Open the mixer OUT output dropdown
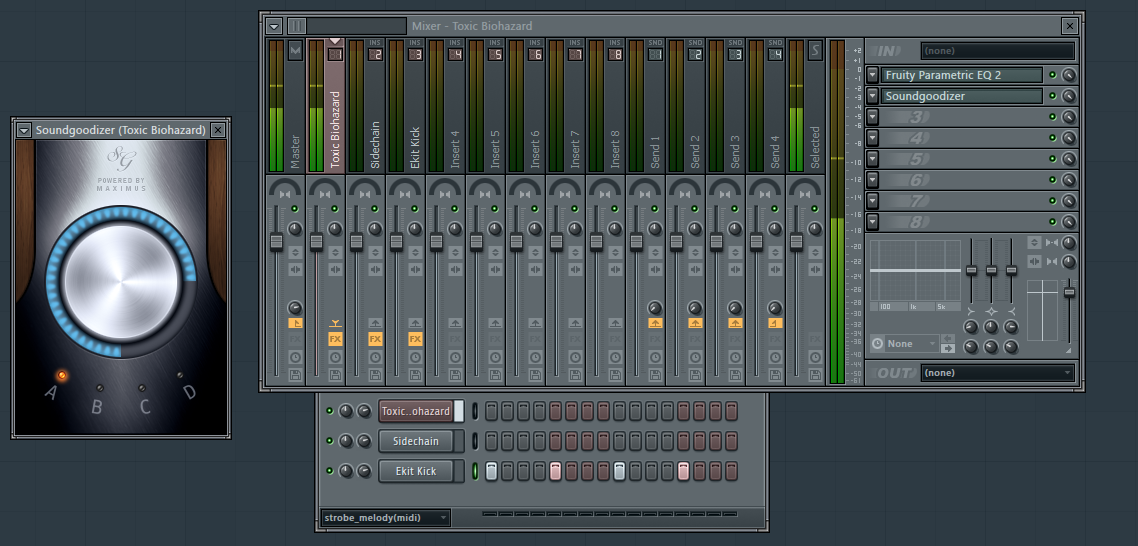1138x546 pixels. 997,372
